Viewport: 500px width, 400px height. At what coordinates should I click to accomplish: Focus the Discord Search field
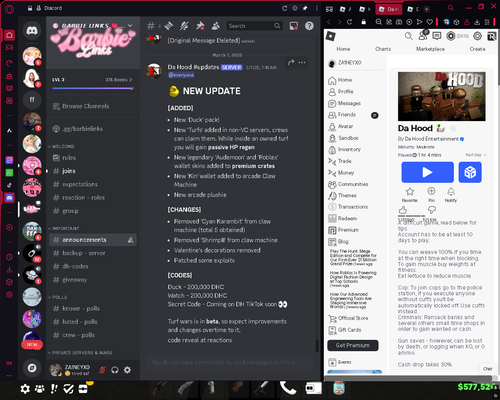[x=254, y=26]
